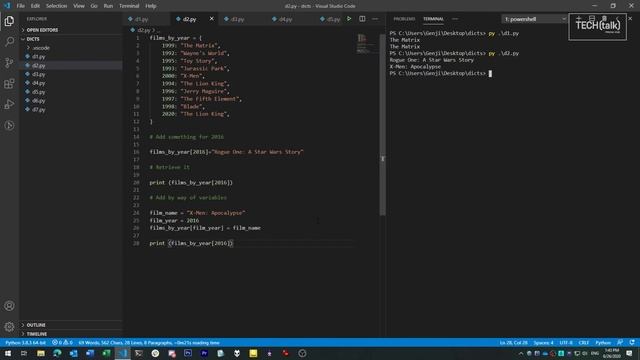Screen dimensions: 640x360
Task: Split the editor to the right
Action: (362, 19)
